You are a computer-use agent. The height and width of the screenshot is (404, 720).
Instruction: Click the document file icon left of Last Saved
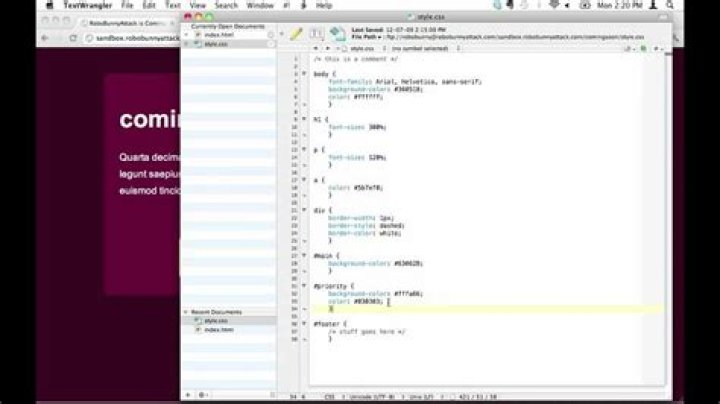[x=338, y=34]
